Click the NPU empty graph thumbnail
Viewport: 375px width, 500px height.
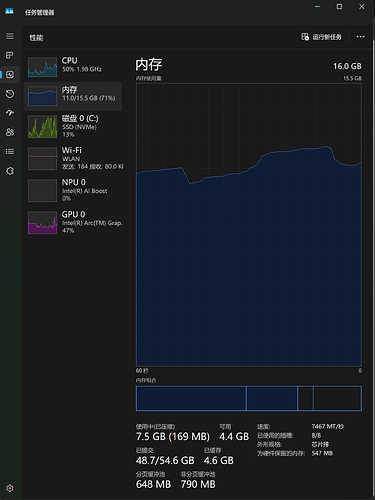pos(42,191)
